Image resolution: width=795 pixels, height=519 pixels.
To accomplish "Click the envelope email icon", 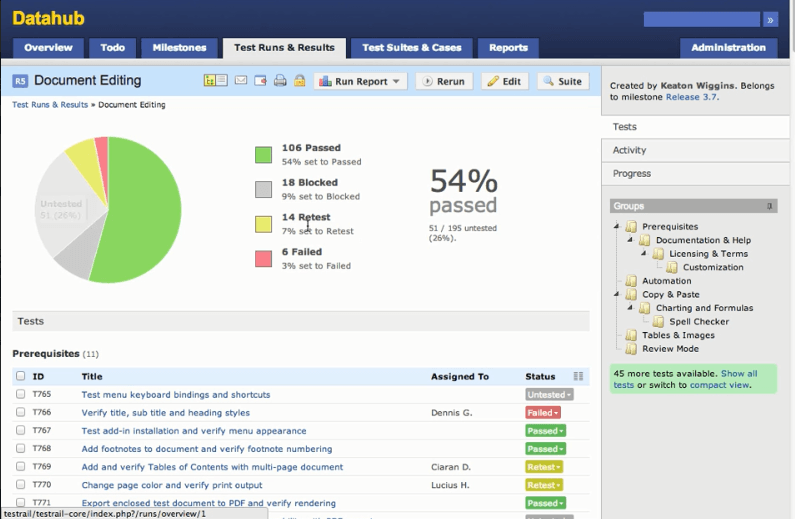I will point(241,81).
